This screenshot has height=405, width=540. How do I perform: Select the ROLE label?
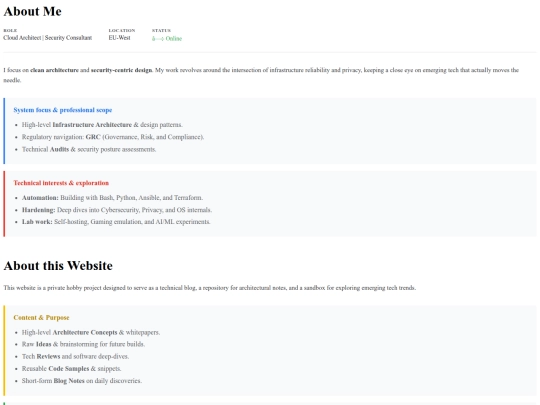[x=10, y=30]
